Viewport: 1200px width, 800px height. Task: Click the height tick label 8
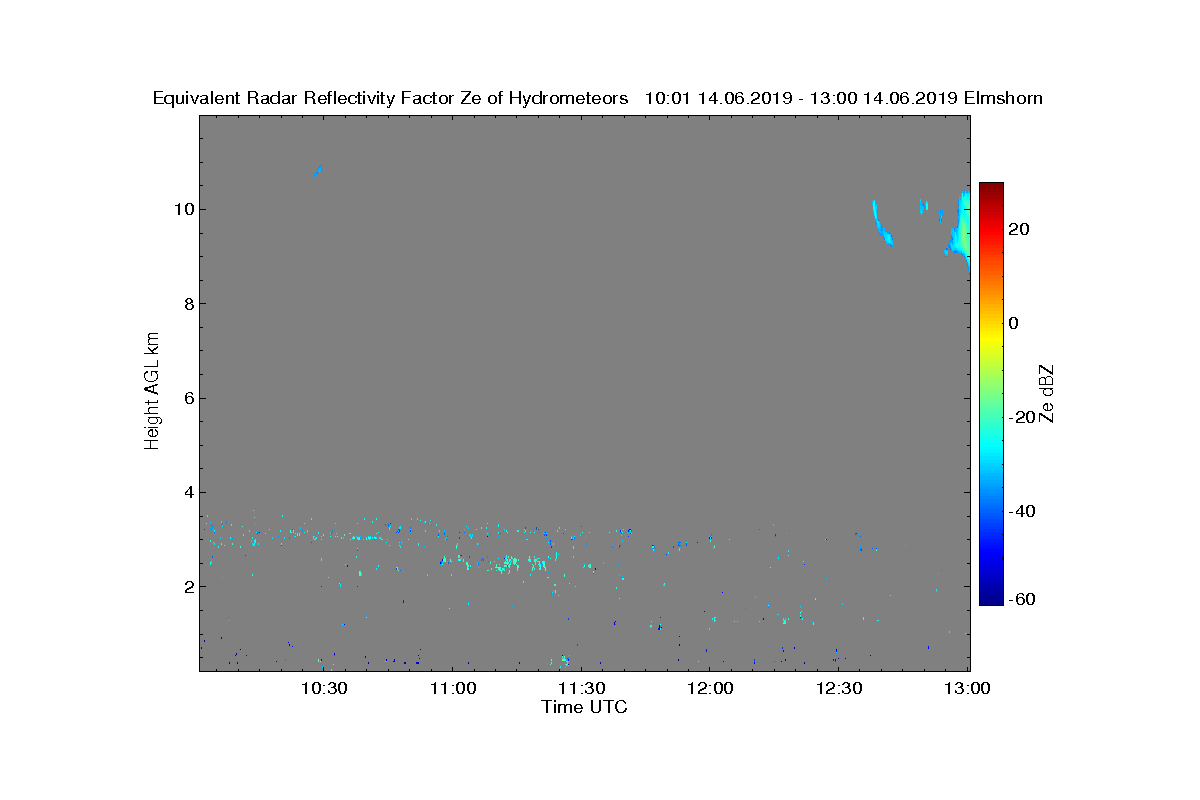coord(187,304)
